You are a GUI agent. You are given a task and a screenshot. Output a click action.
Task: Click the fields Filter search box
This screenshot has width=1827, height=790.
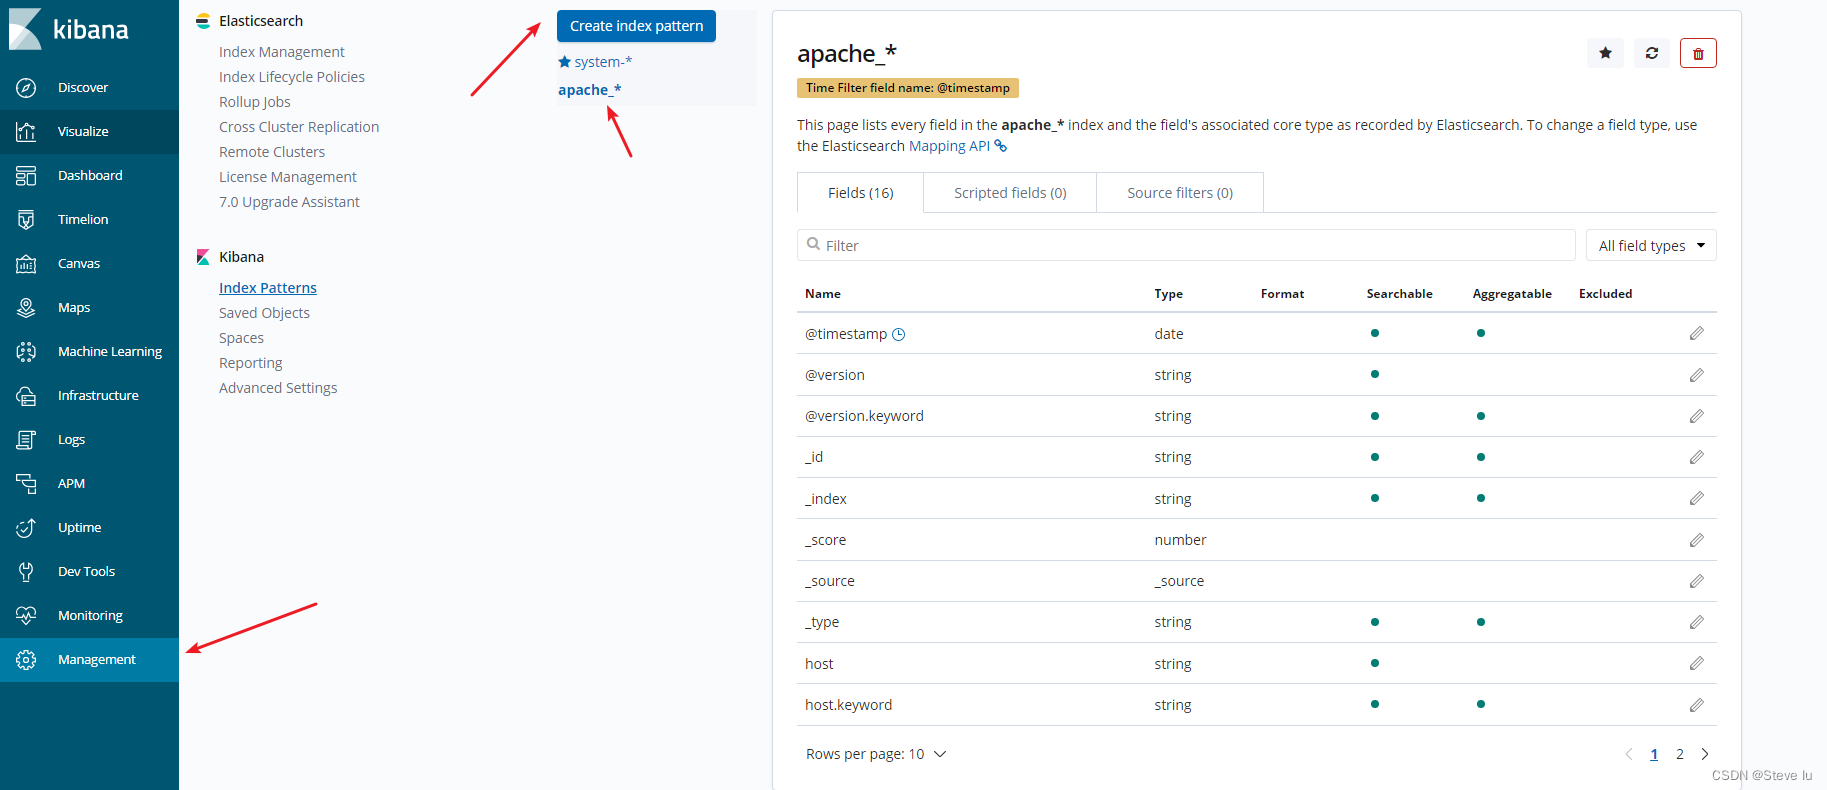click(1186, 245)
